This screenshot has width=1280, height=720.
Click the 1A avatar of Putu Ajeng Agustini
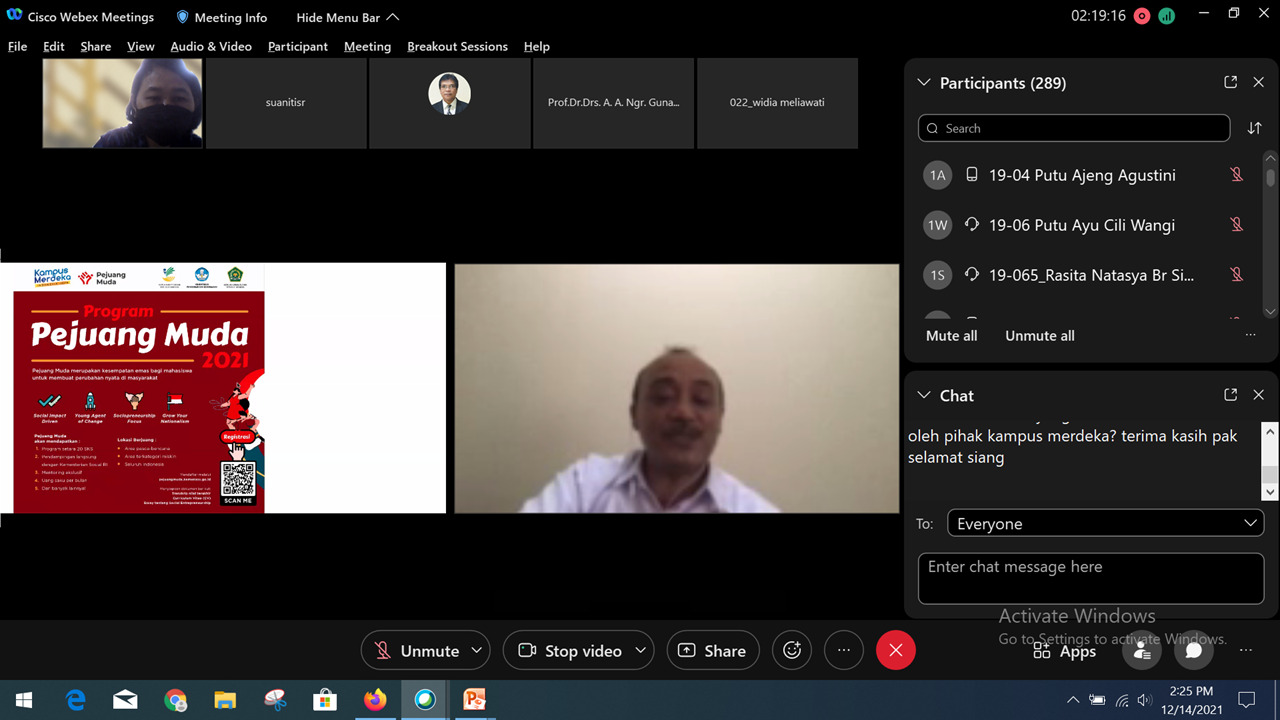[937, 175]
